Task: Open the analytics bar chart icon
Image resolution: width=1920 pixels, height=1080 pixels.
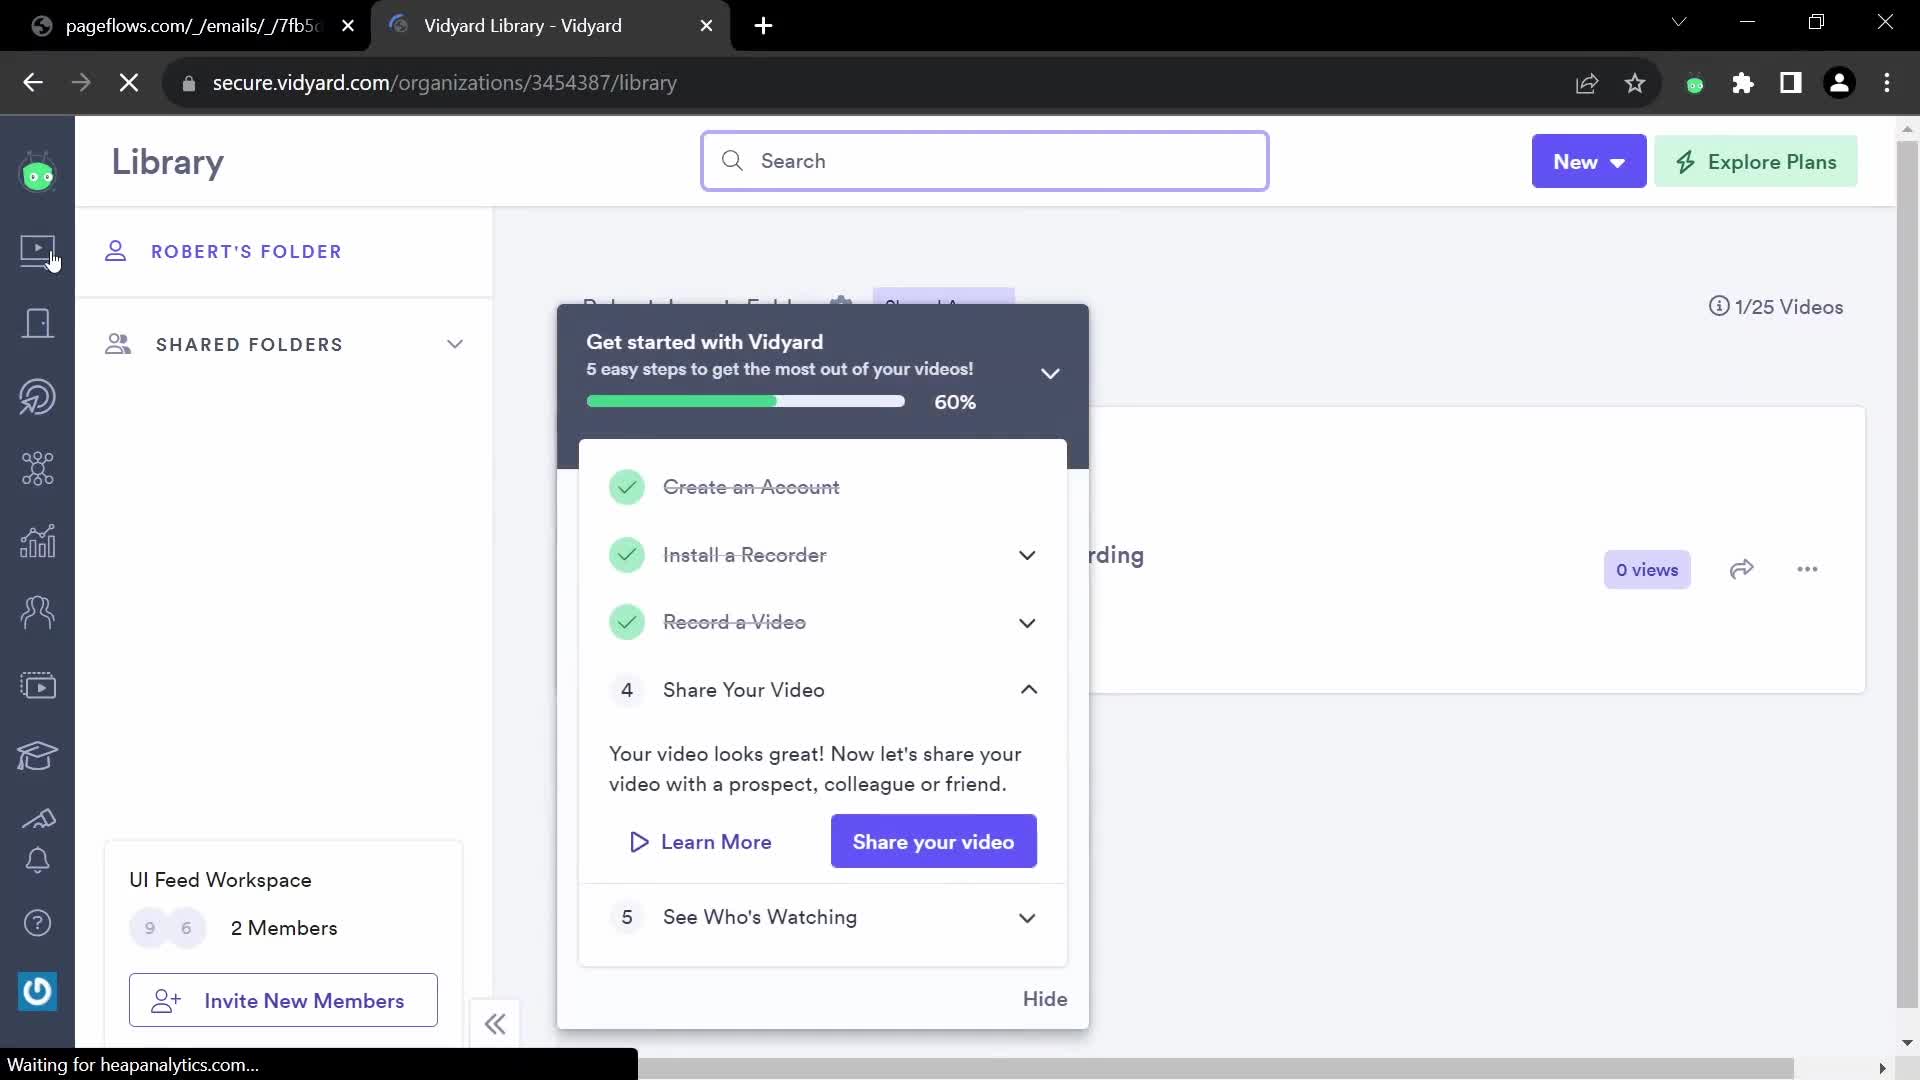Action: pyautogui.click(x=38, y=541)
